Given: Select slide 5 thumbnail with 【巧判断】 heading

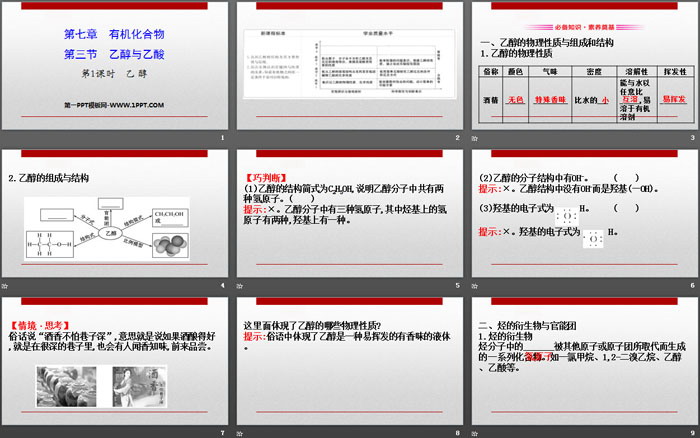Looking at the screenshot, I should click(x=350, y=213).
